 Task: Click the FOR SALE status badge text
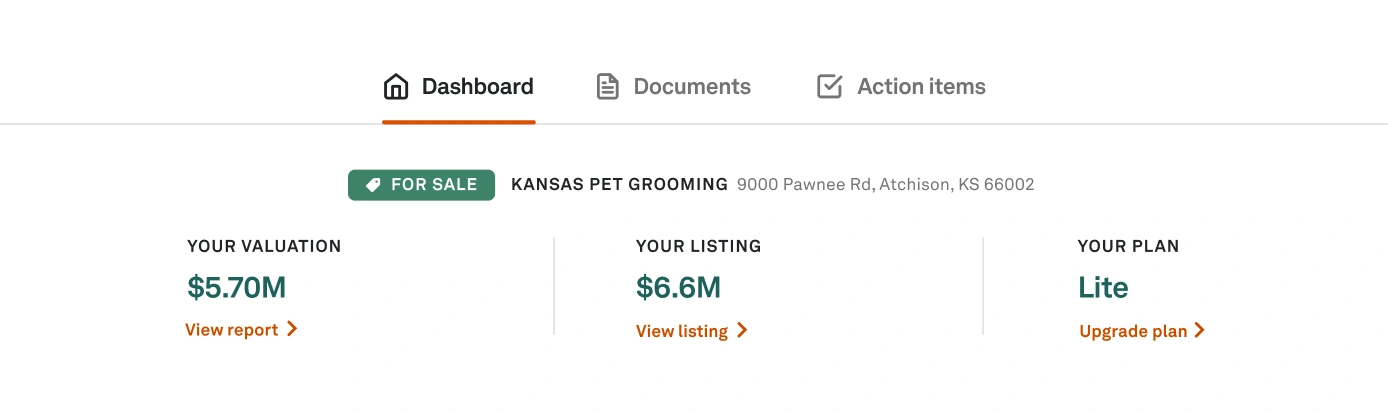(x=434, y=185)
